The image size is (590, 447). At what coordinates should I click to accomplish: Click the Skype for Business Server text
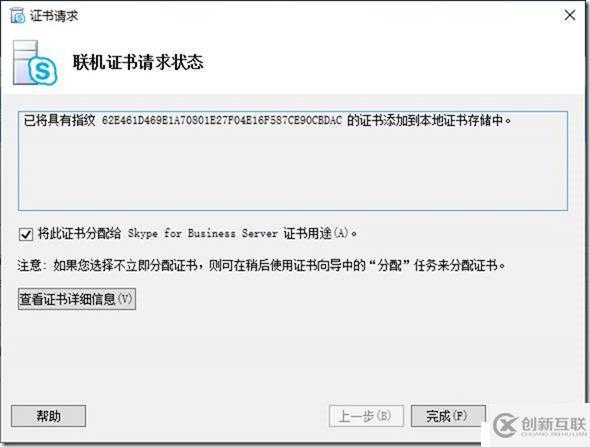pos(202,234)
